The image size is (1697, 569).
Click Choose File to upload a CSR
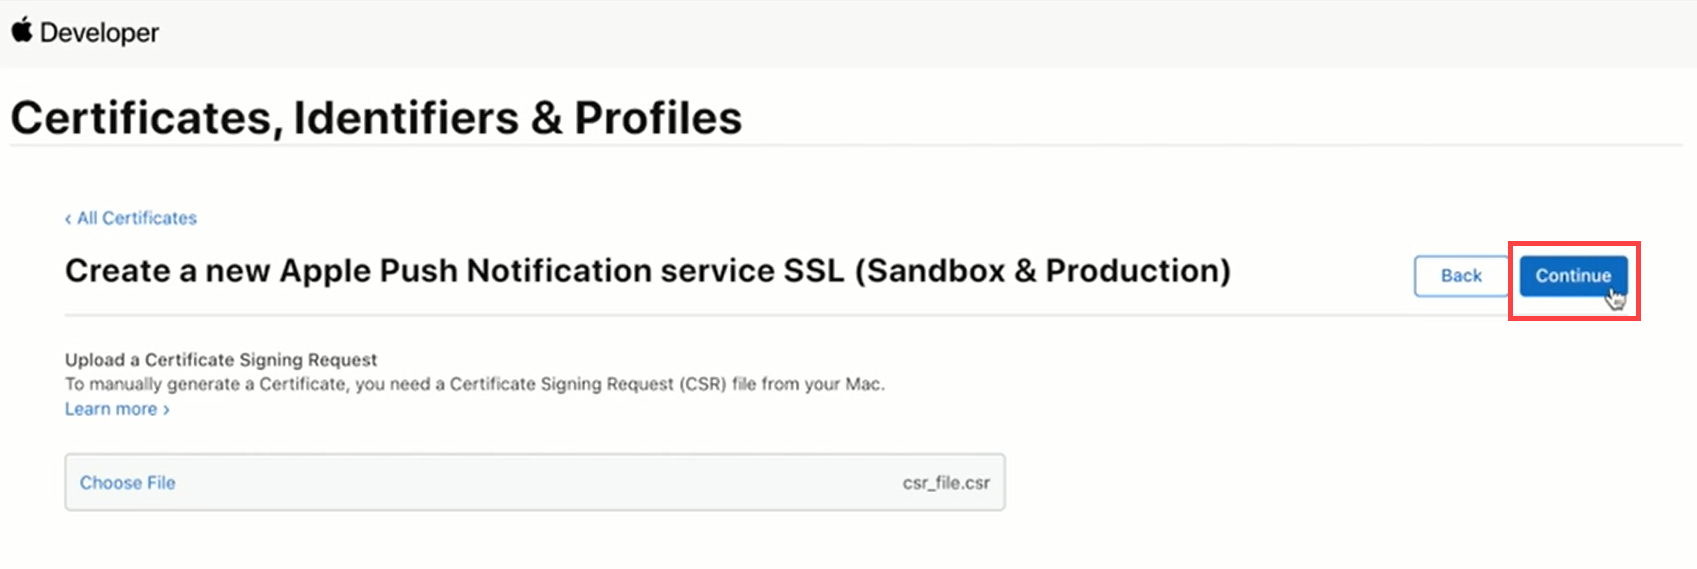[127, 483]
